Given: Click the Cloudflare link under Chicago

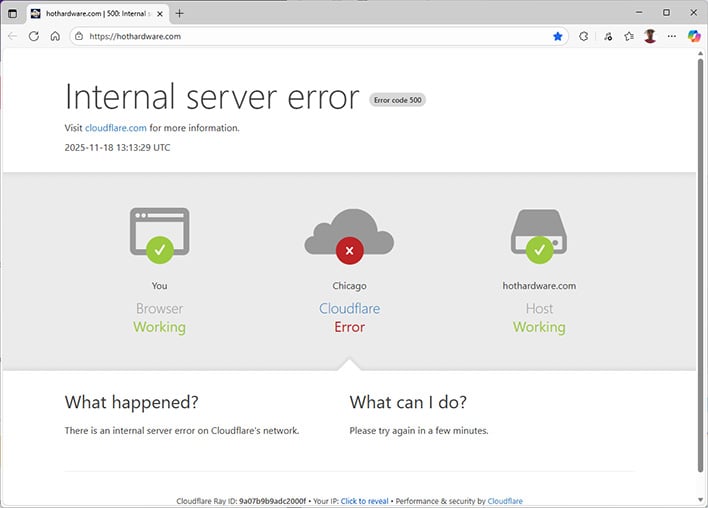Looking at the screenshot, I should pyautogui.click(x=349, y=308).
